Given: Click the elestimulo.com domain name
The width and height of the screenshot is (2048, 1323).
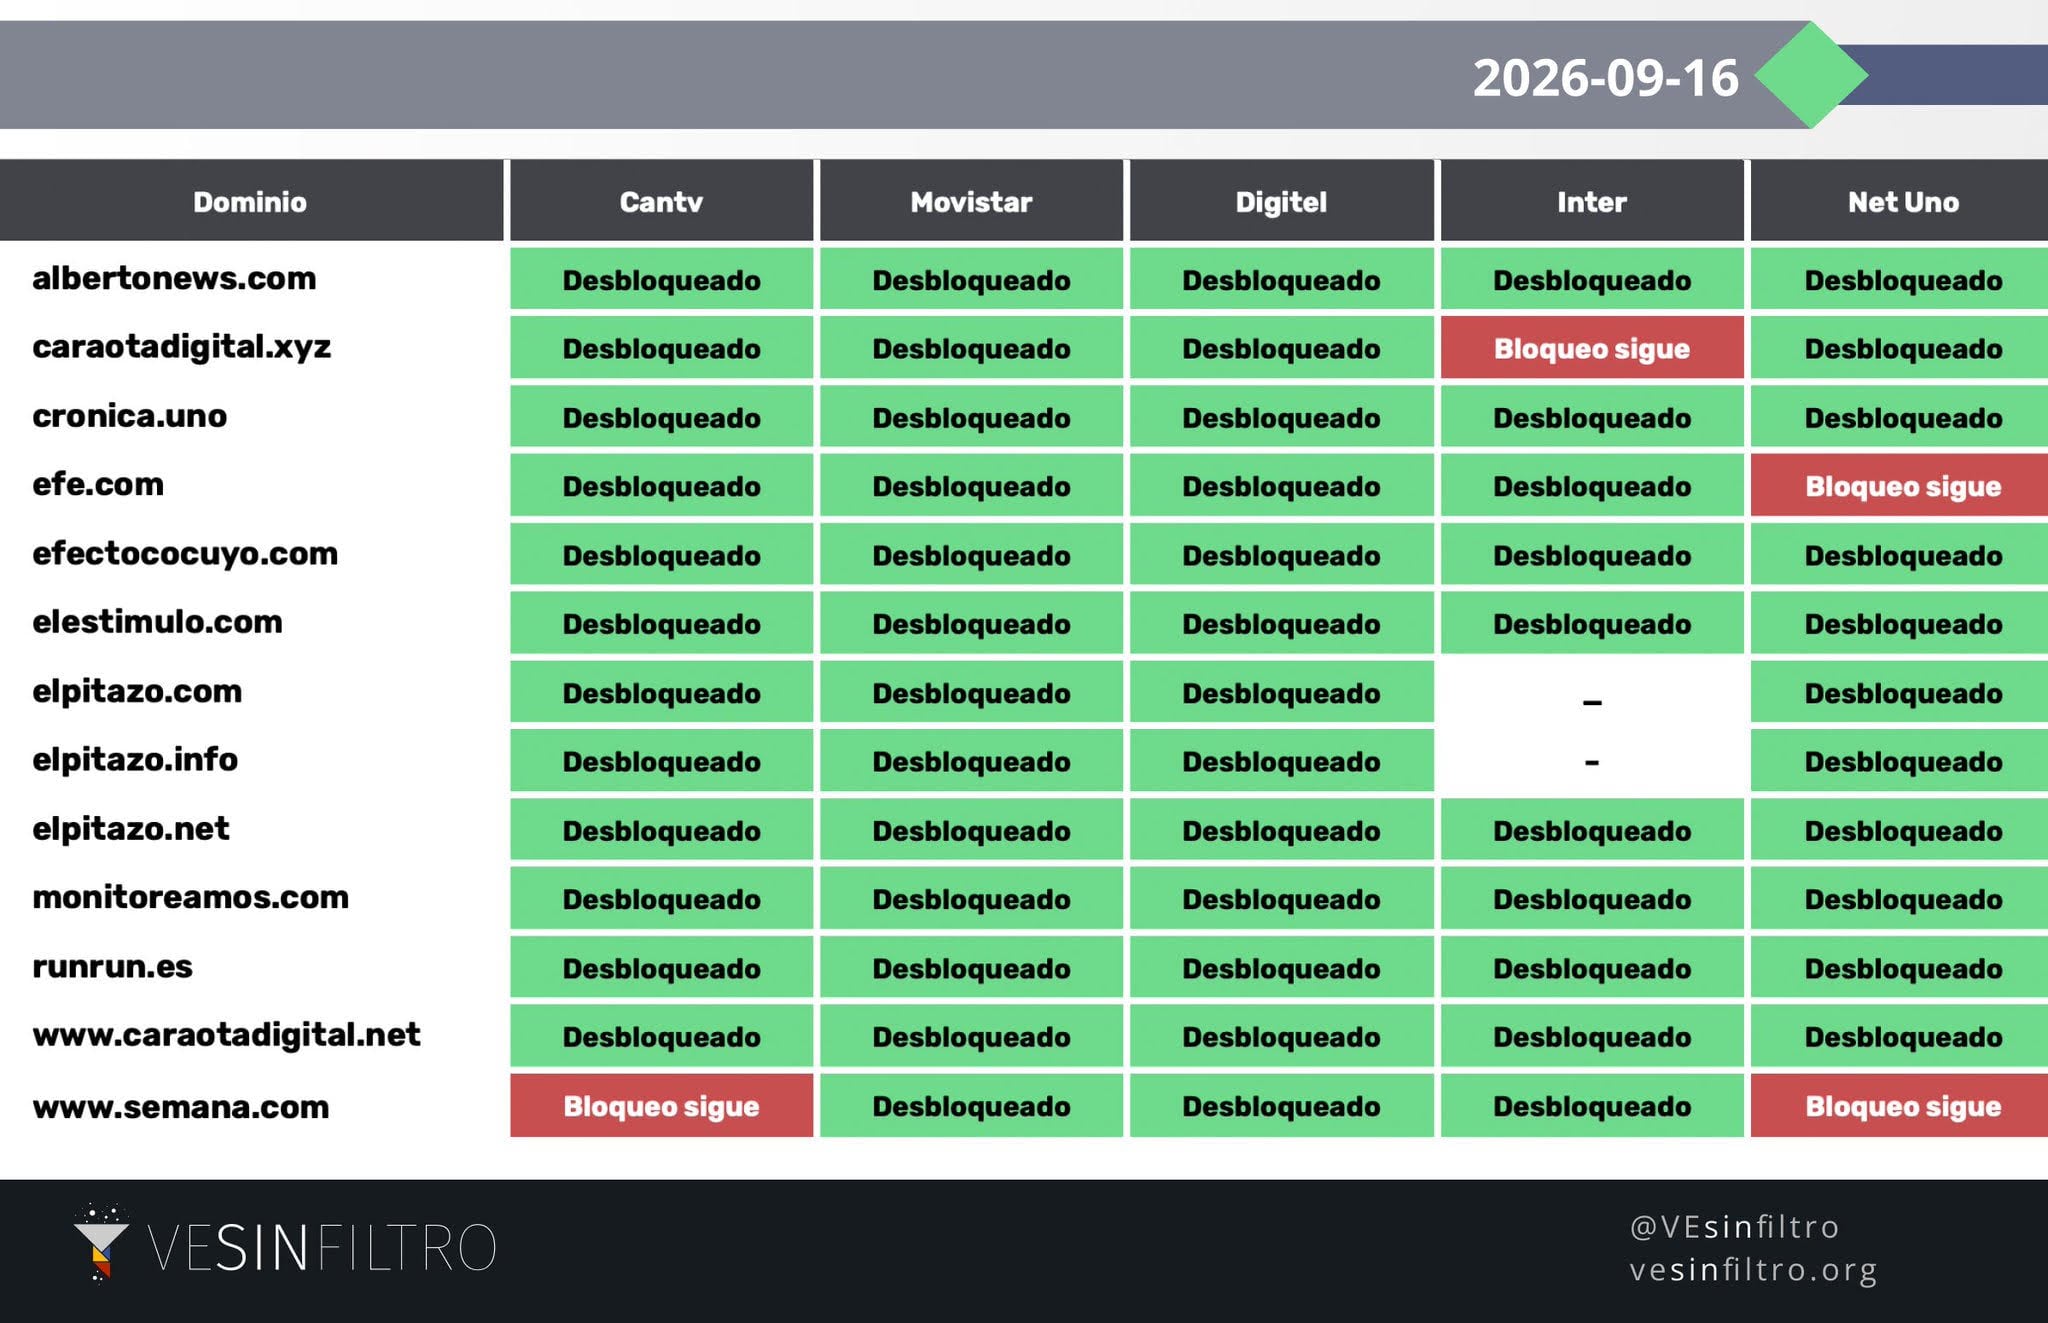Looking at the screenshot, I should (157, 622).
